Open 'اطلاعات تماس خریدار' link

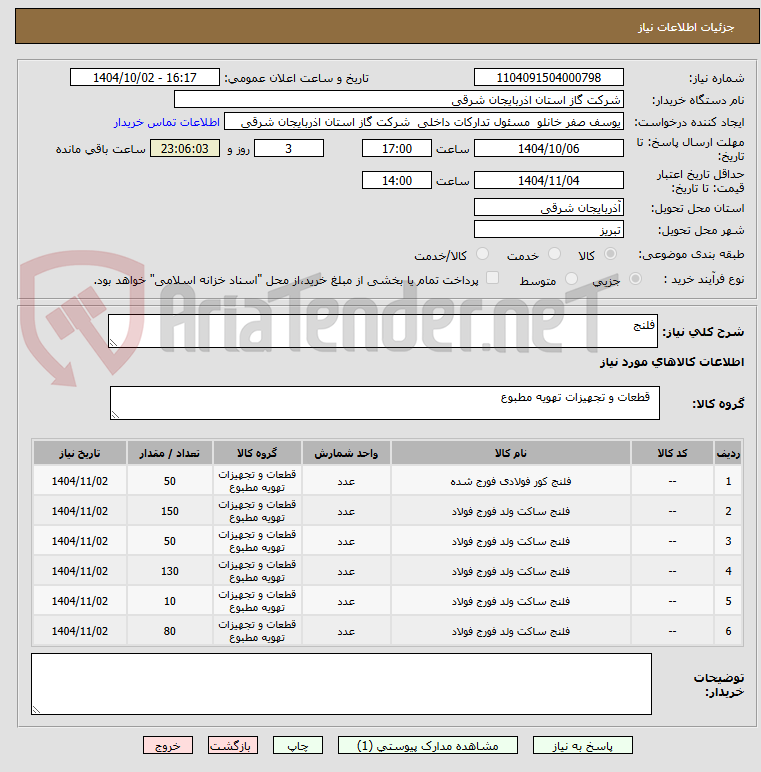coord(167,122)
